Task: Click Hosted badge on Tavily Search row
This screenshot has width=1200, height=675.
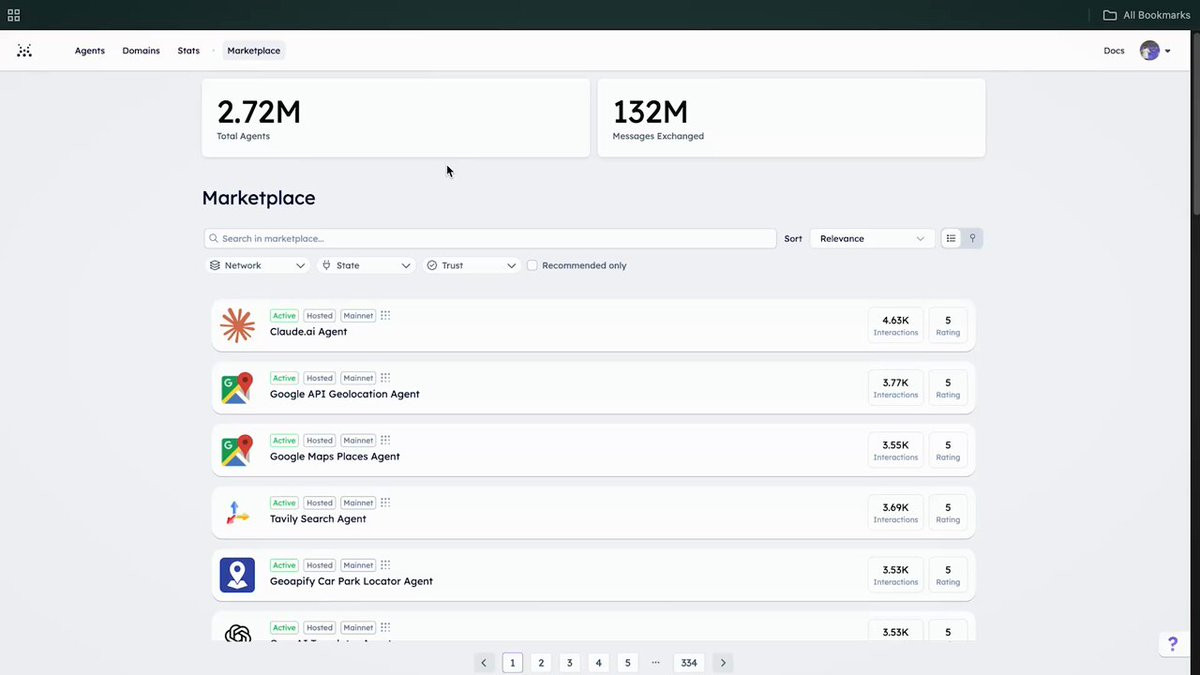Action: point(320,503)
